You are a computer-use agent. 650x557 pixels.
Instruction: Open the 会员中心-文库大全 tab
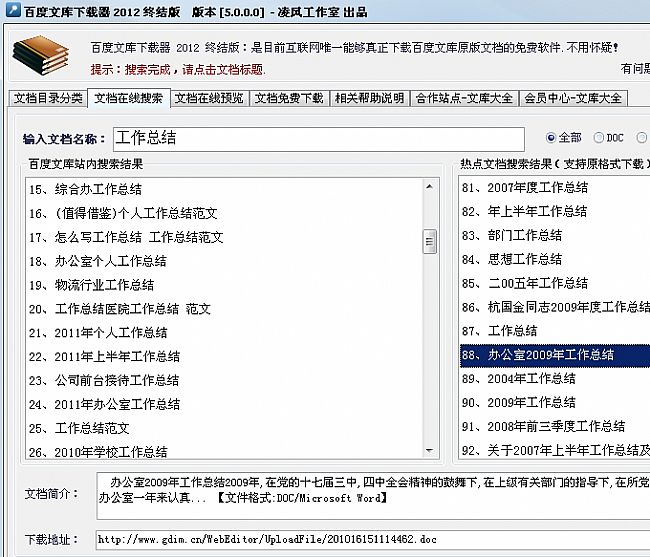573,98
